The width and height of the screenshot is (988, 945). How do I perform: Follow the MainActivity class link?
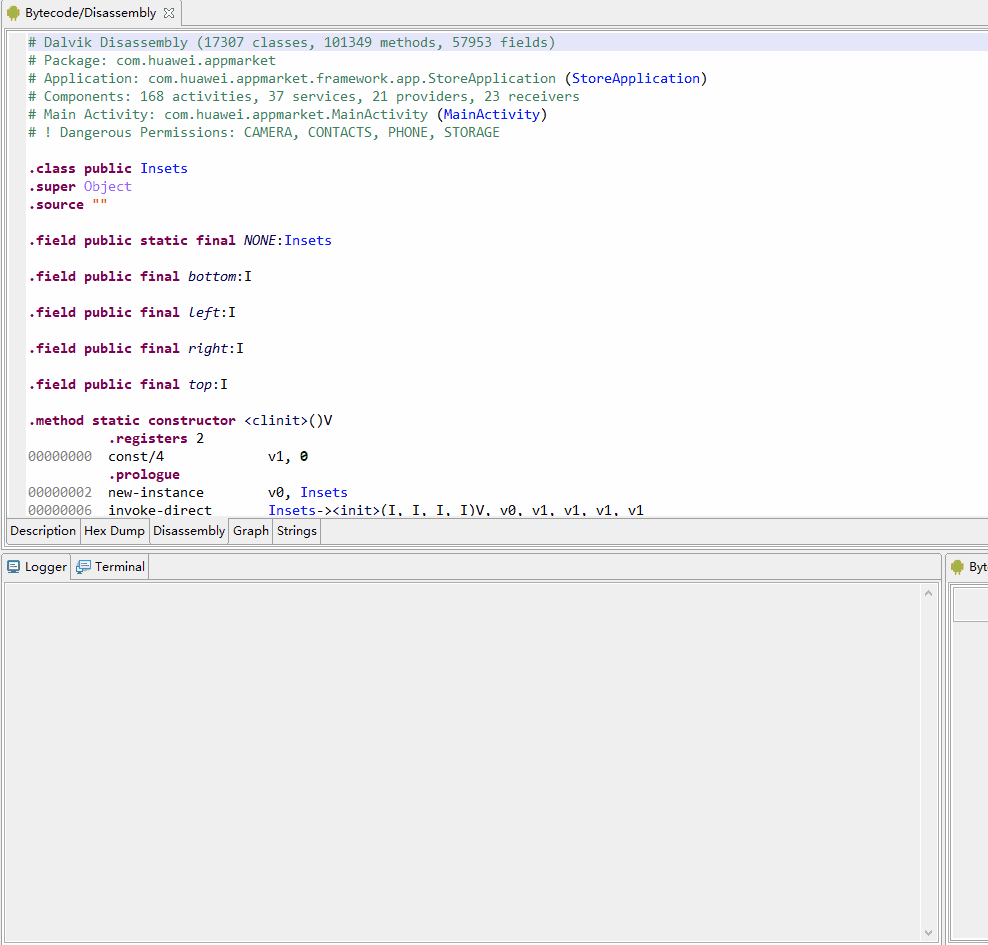[x=491, y=114]
